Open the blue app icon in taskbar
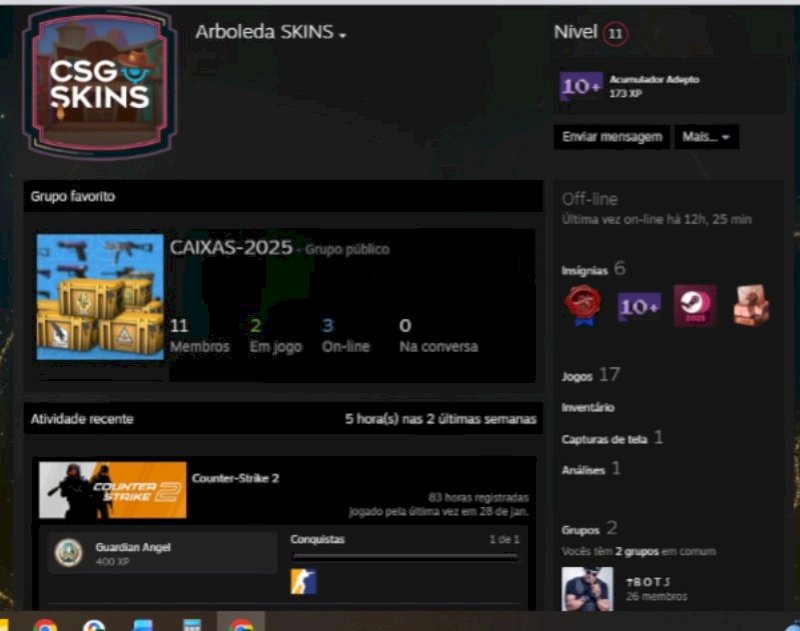 tap(143, 625)
